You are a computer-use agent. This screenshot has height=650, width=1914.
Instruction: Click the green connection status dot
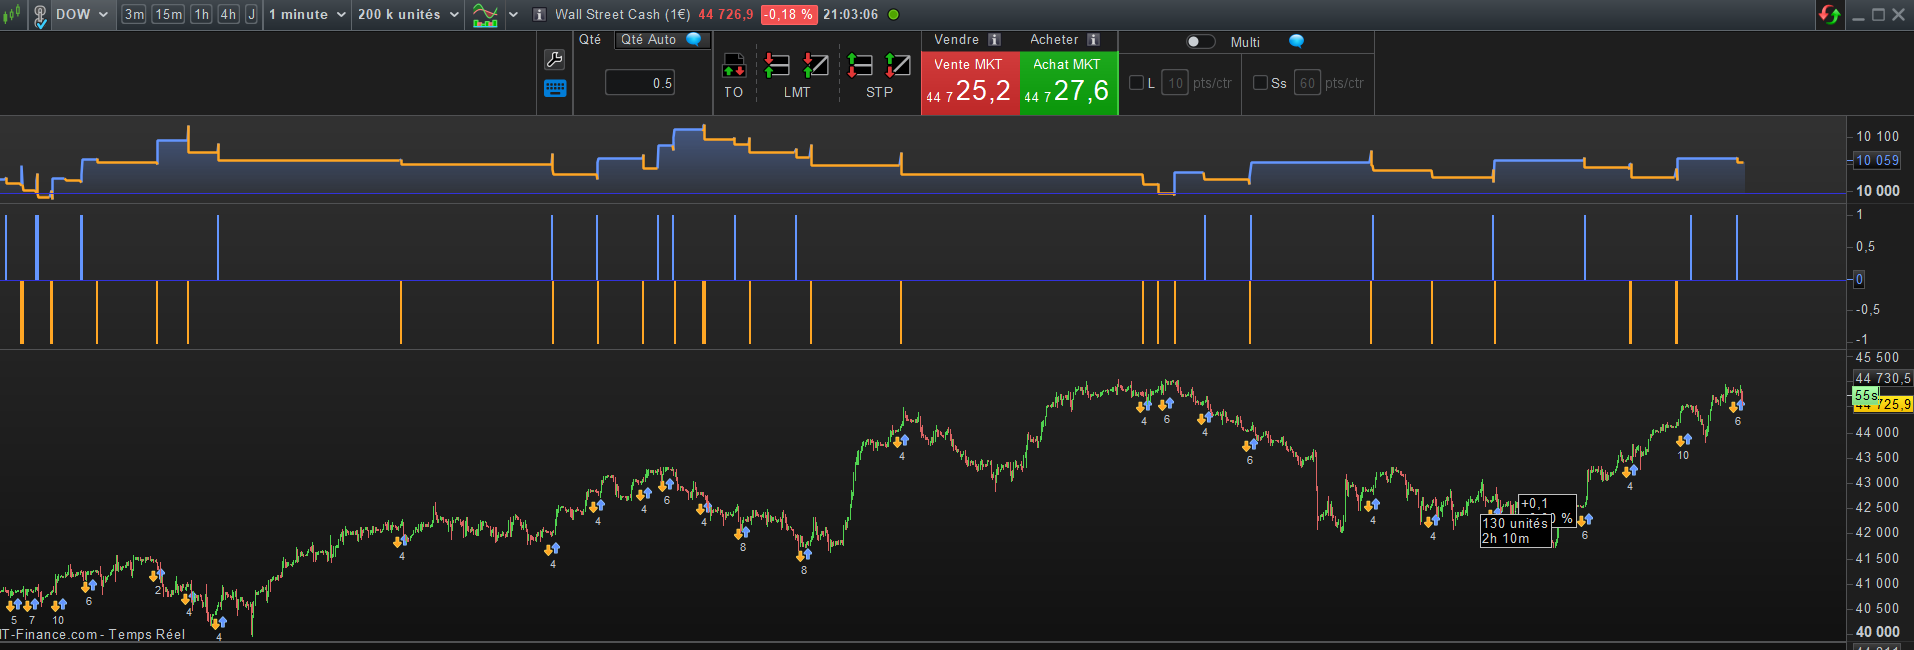click(x=893, y=15)
